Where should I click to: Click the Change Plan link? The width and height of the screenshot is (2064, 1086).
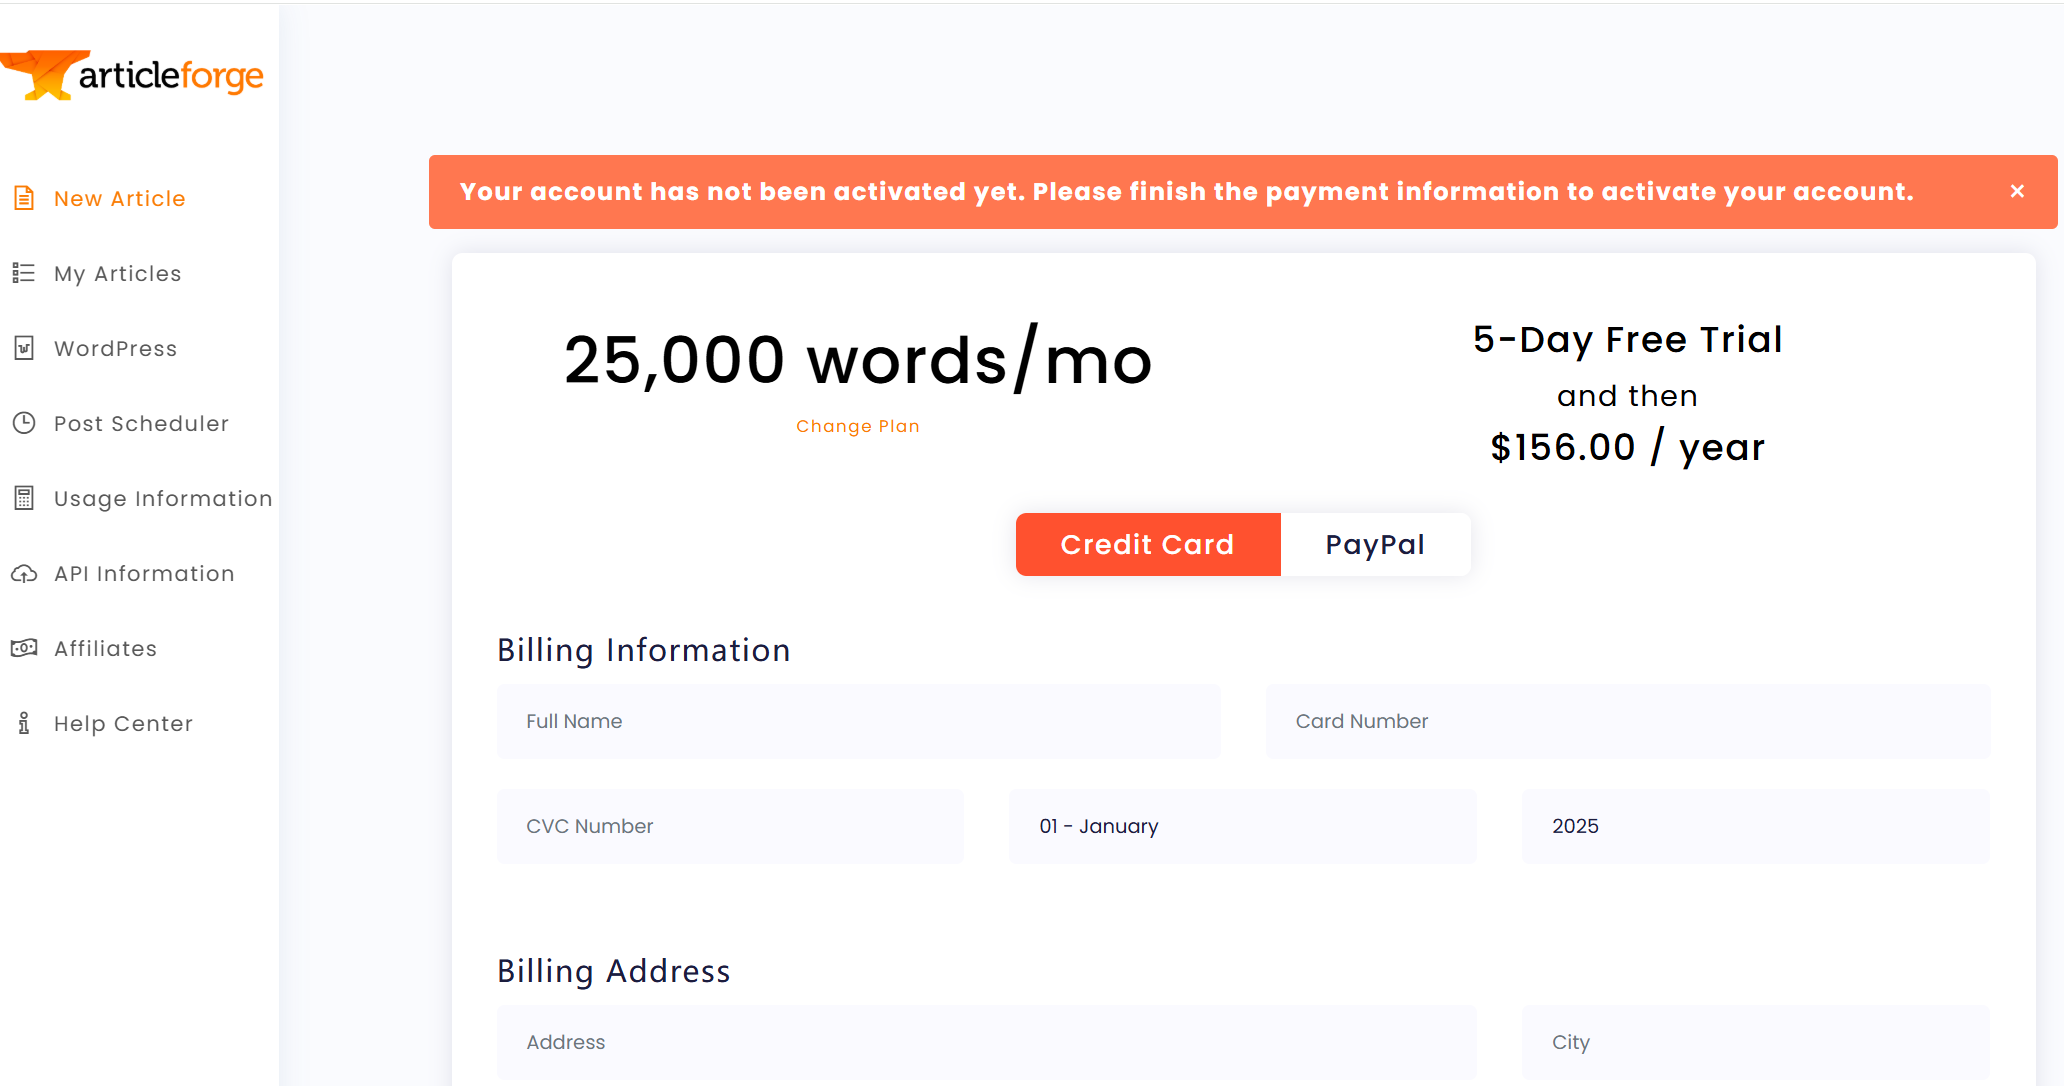coord(858,426)
